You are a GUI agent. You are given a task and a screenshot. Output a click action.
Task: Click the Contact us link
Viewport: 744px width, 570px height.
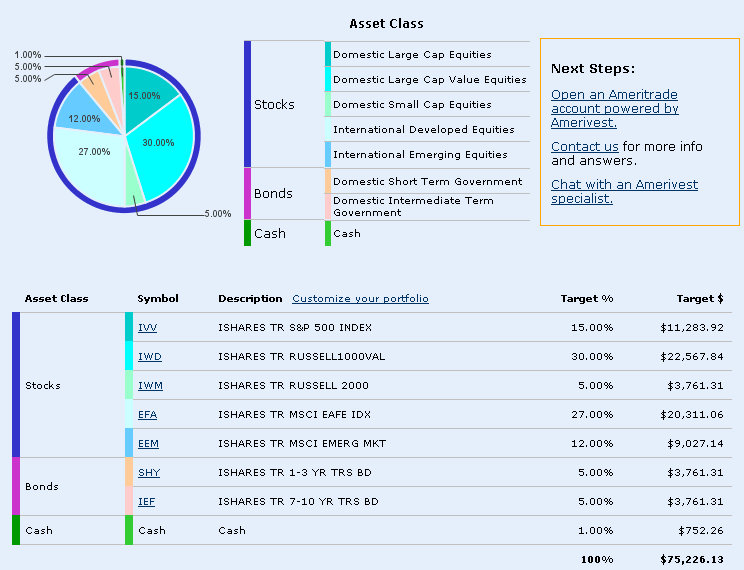pyautogui.click(x=584, y=147)
